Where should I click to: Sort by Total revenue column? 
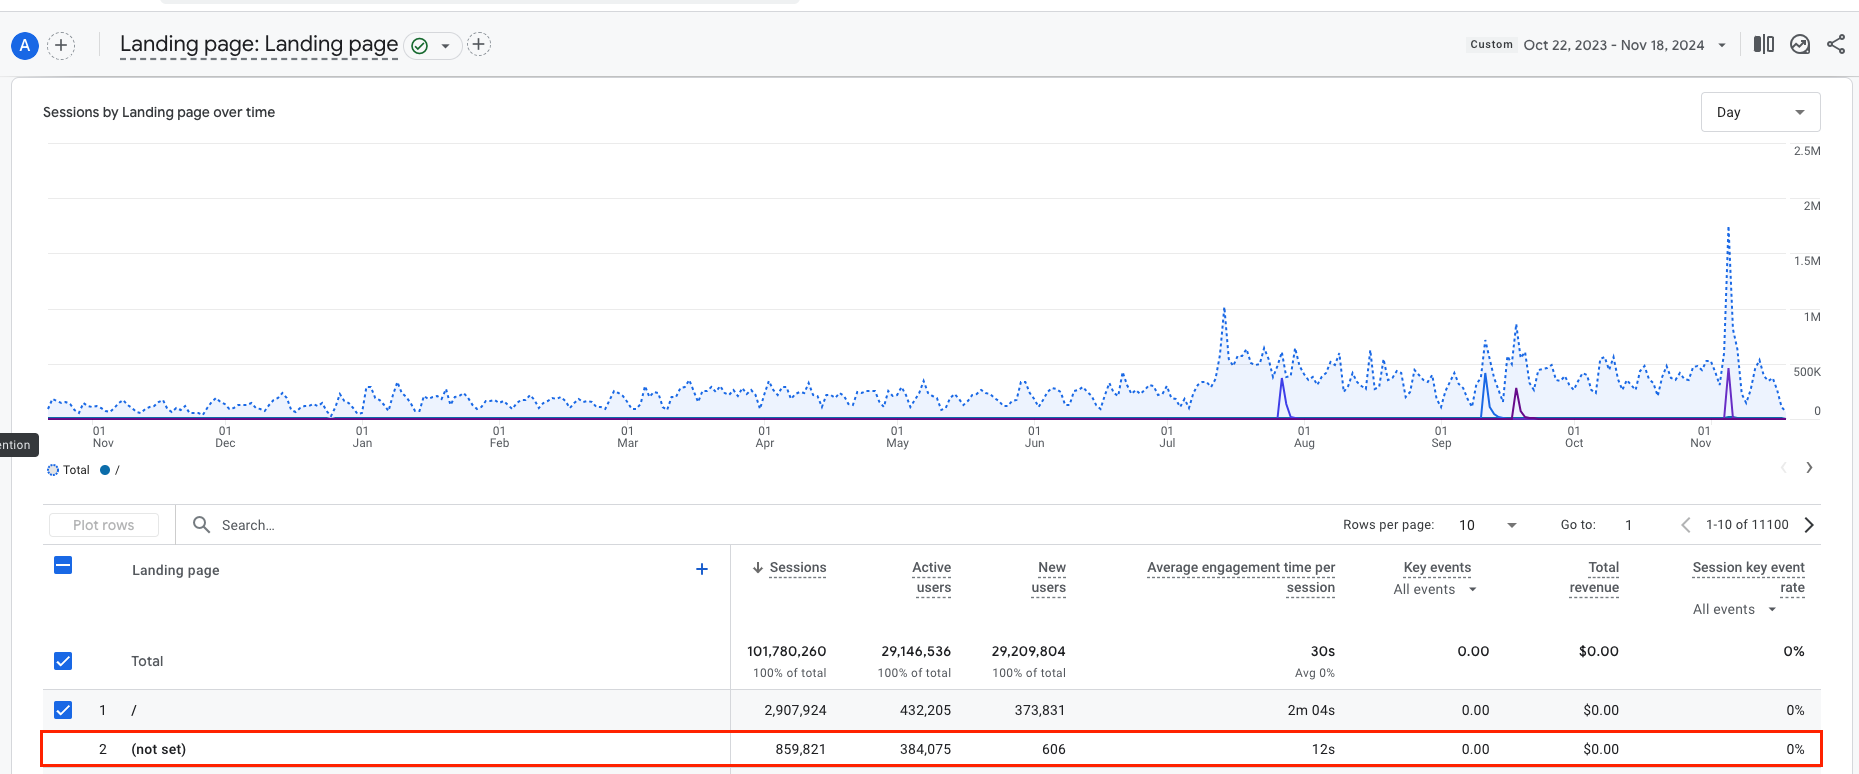point(1595,577)
